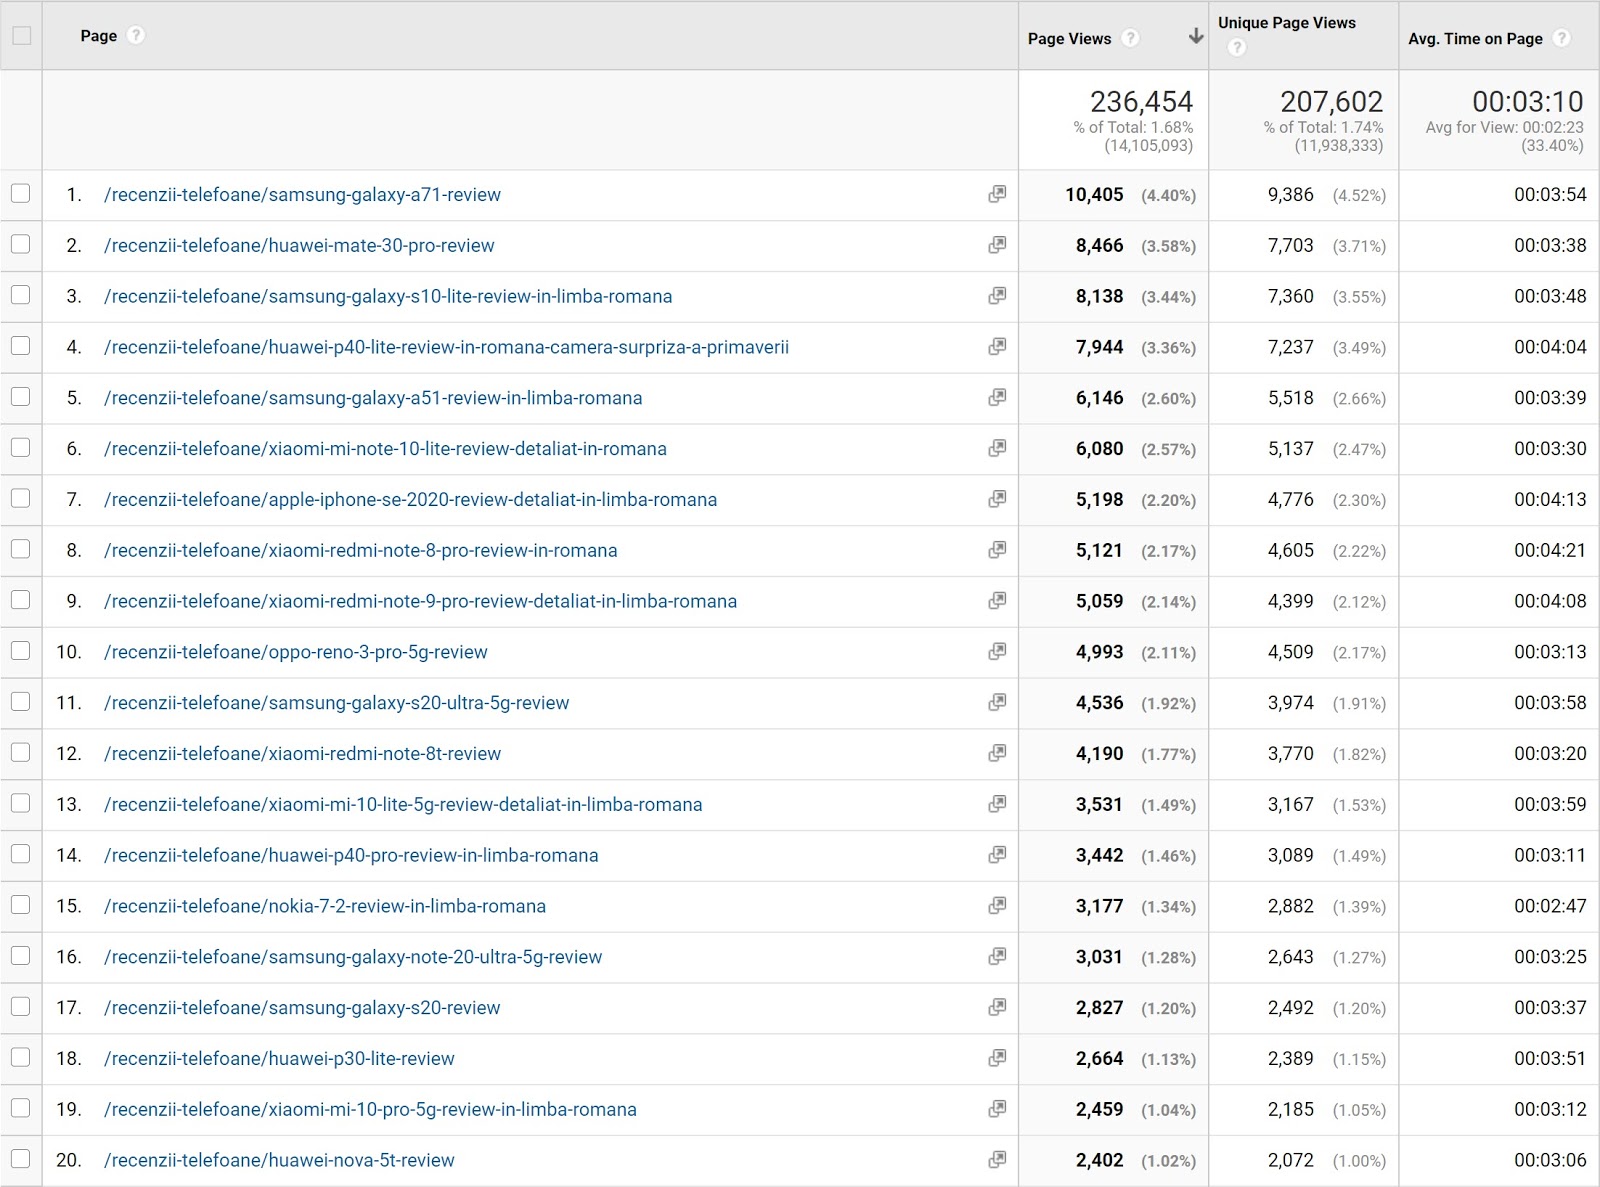Open xiaomi-redmi-note-8-pro-review-in-romana link
1600x1187 pixels.
[x=361, y=551]
